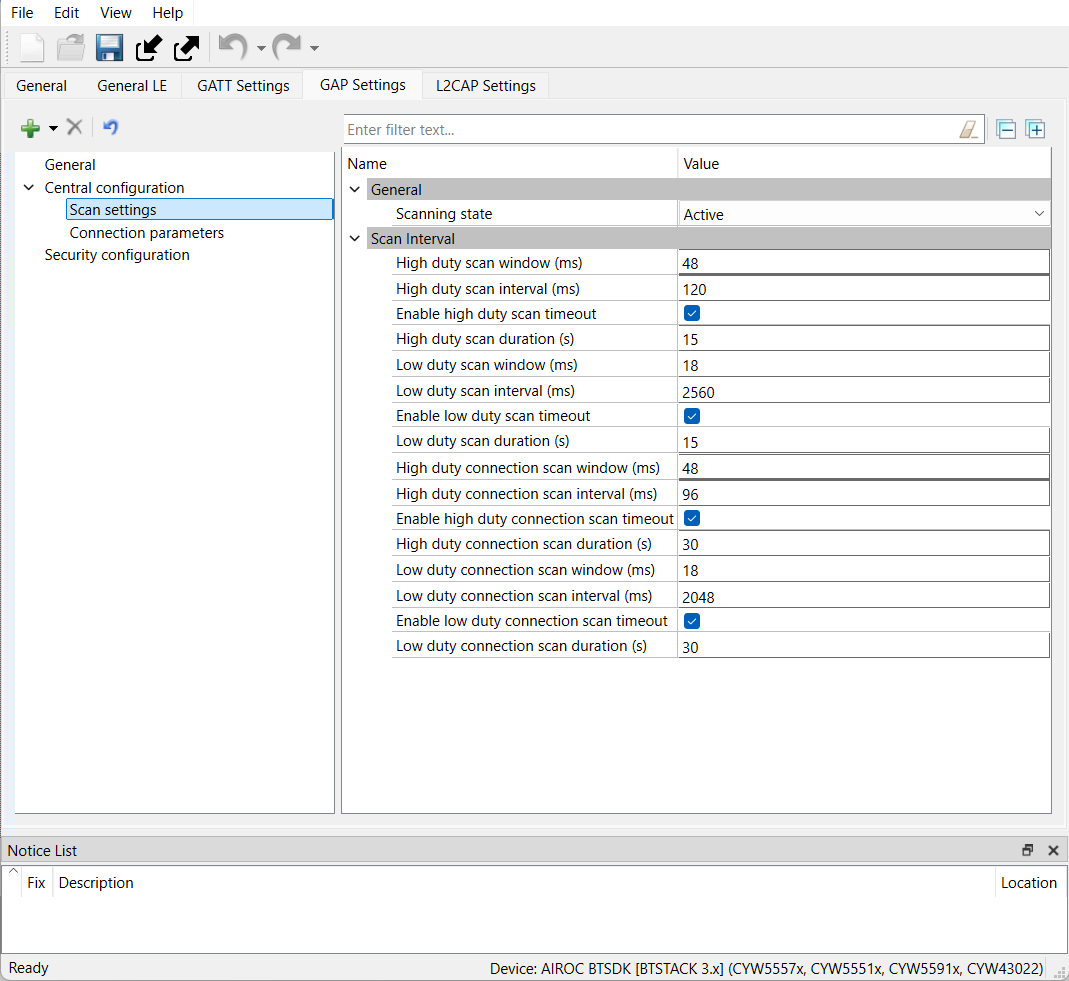This screenshot has height=981, width=1069.
Task: Disable low duty connection scan timeout
Action: 692,621
